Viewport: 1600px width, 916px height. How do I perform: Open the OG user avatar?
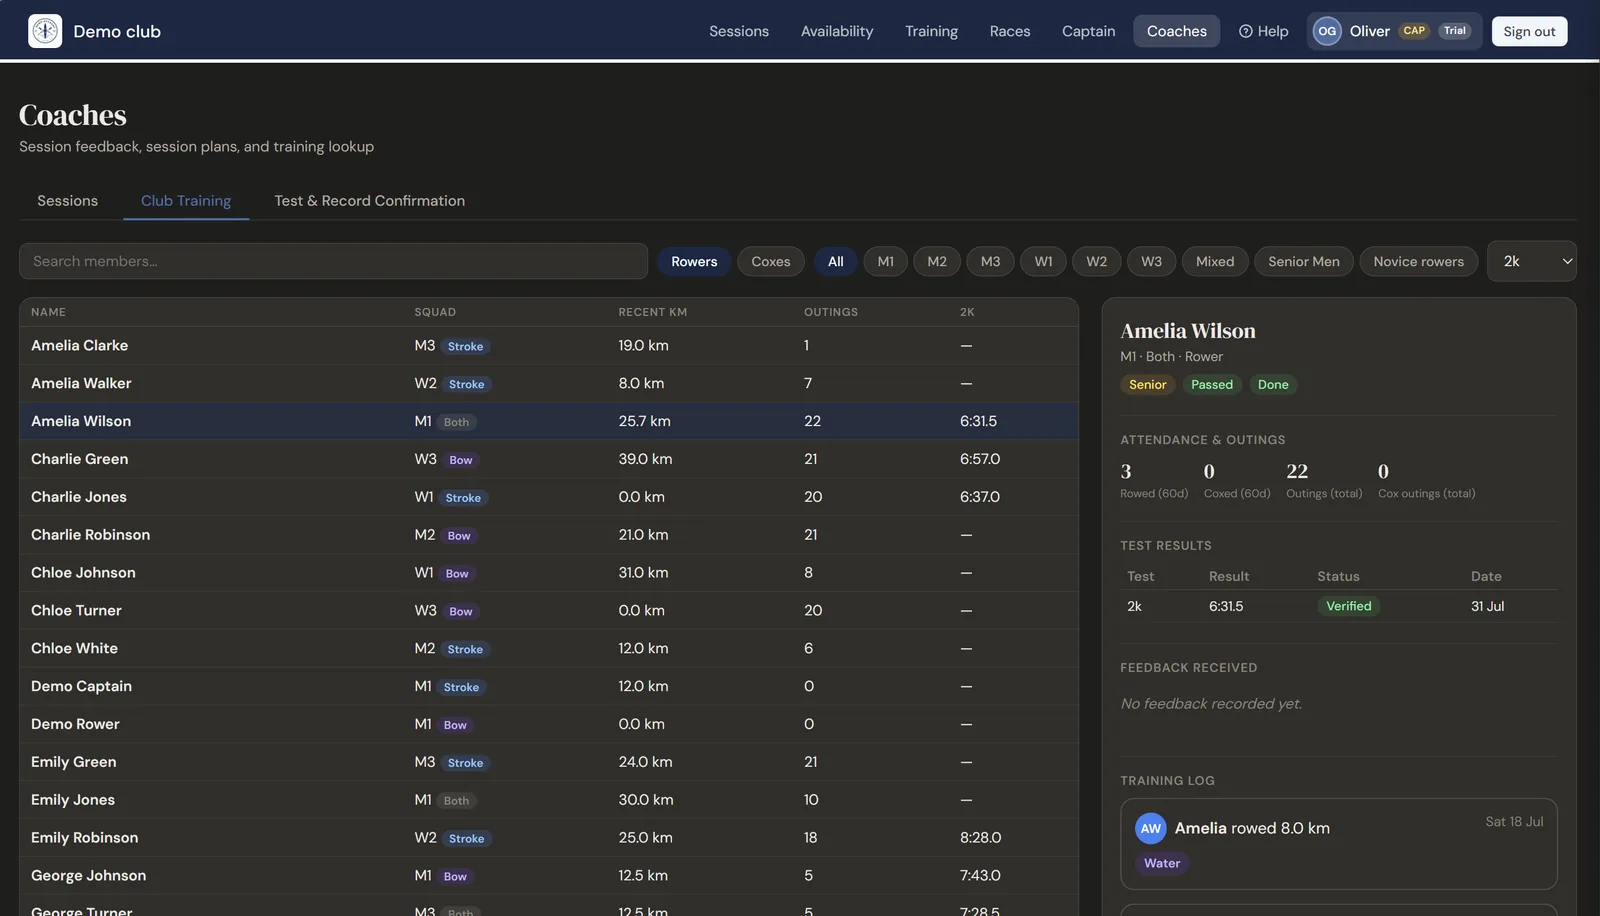tap(1327, 31)
